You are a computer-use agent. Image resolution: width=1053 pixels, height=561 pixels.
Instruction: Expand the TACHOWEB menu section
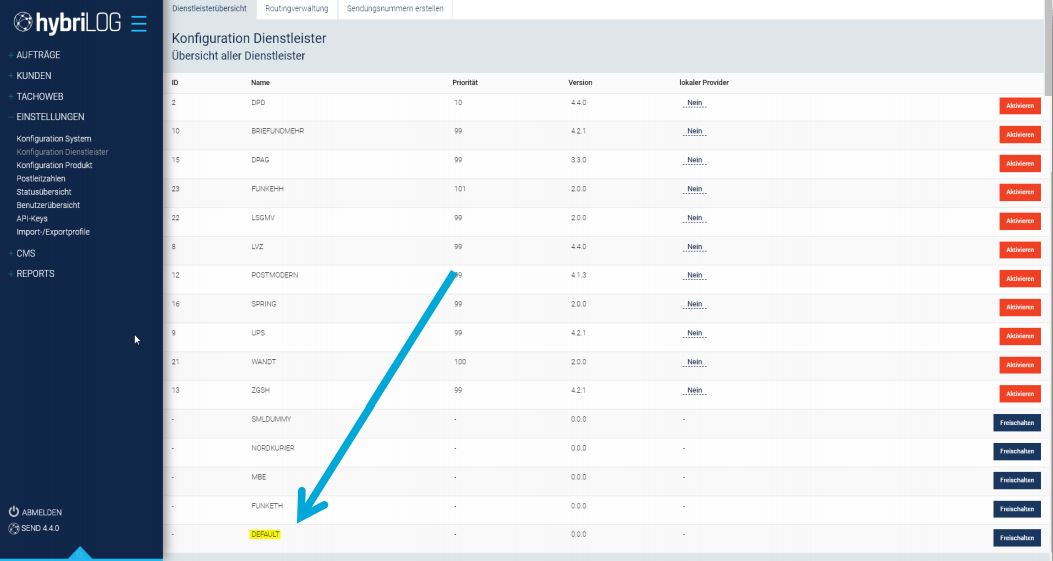point(40,97)
